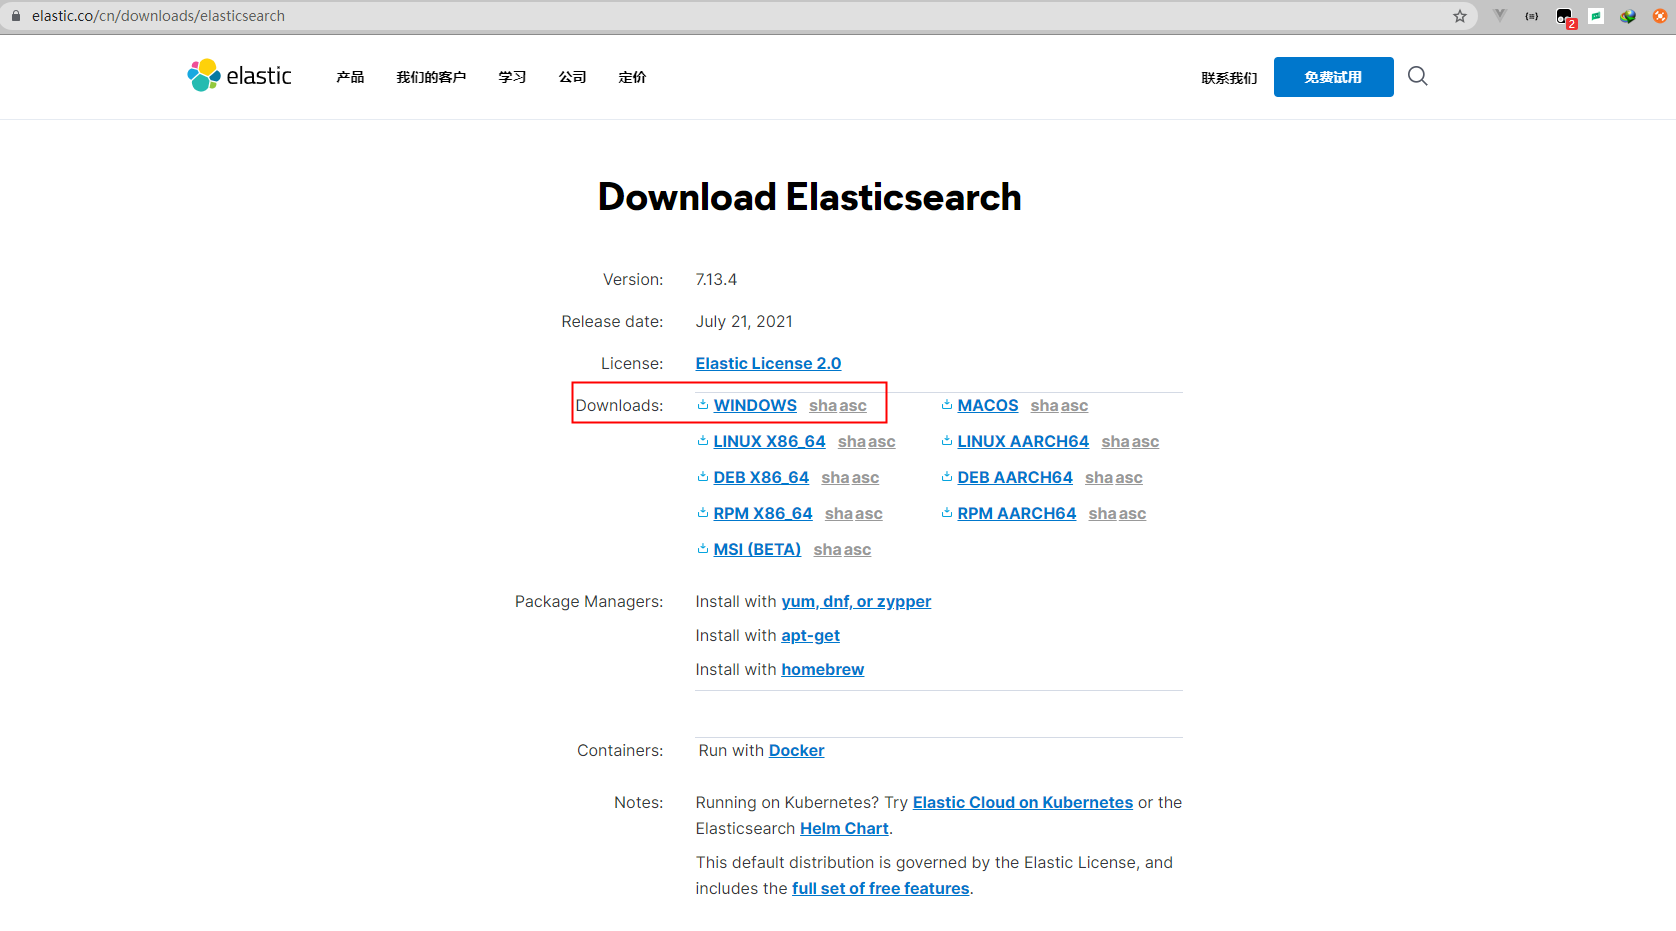Open asc signature for MACOS
The image size is (1676, 931).
[1074, 405]
